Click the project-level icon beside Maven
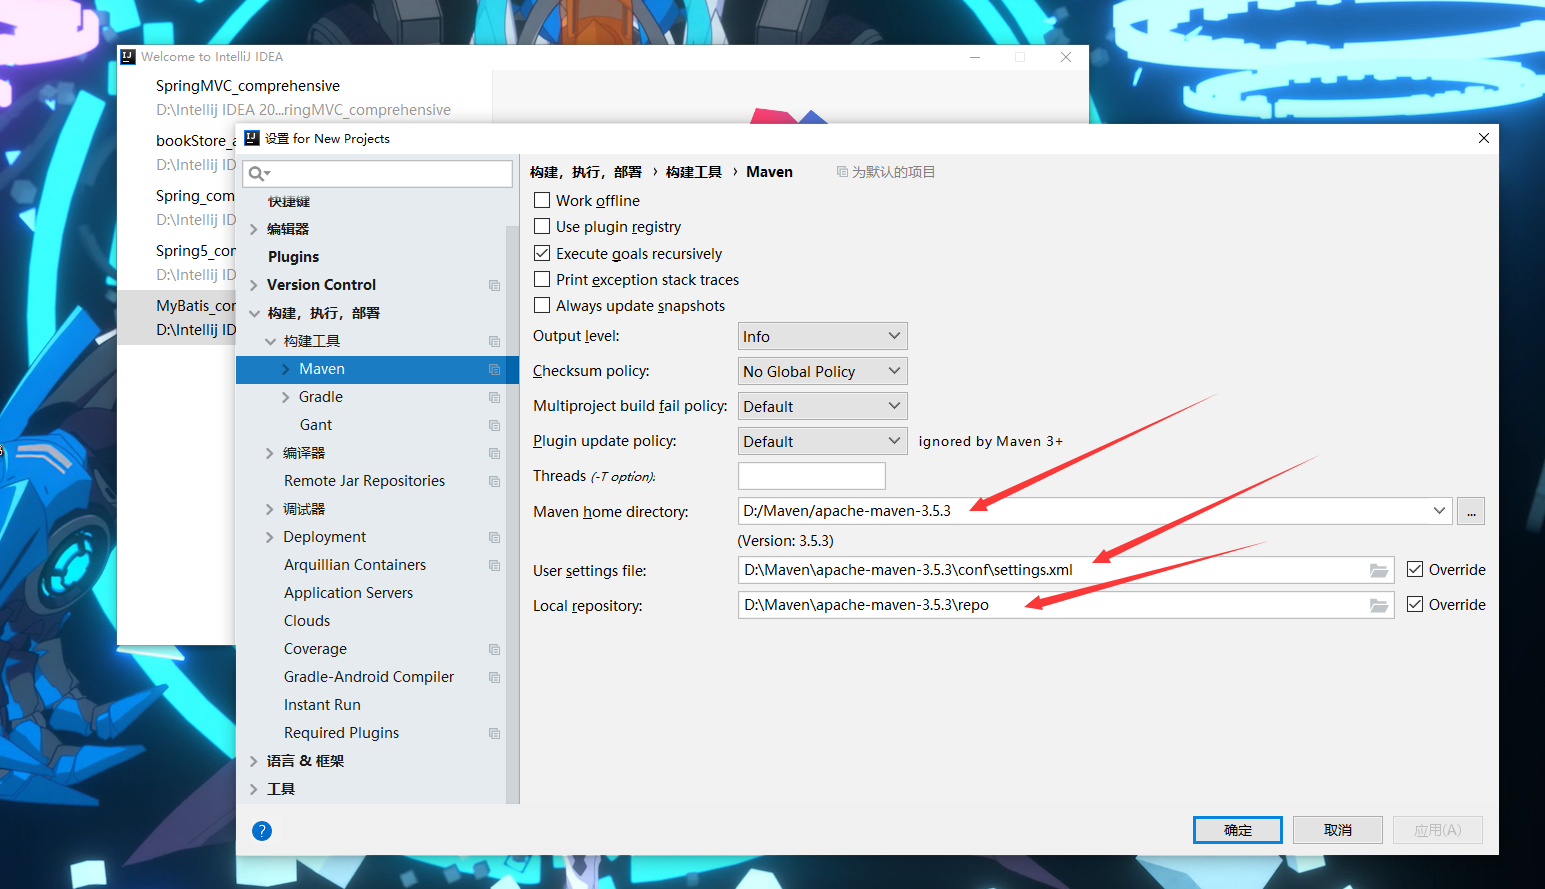The height and width of the screenshot is (889, 1545). coord(494,369)
